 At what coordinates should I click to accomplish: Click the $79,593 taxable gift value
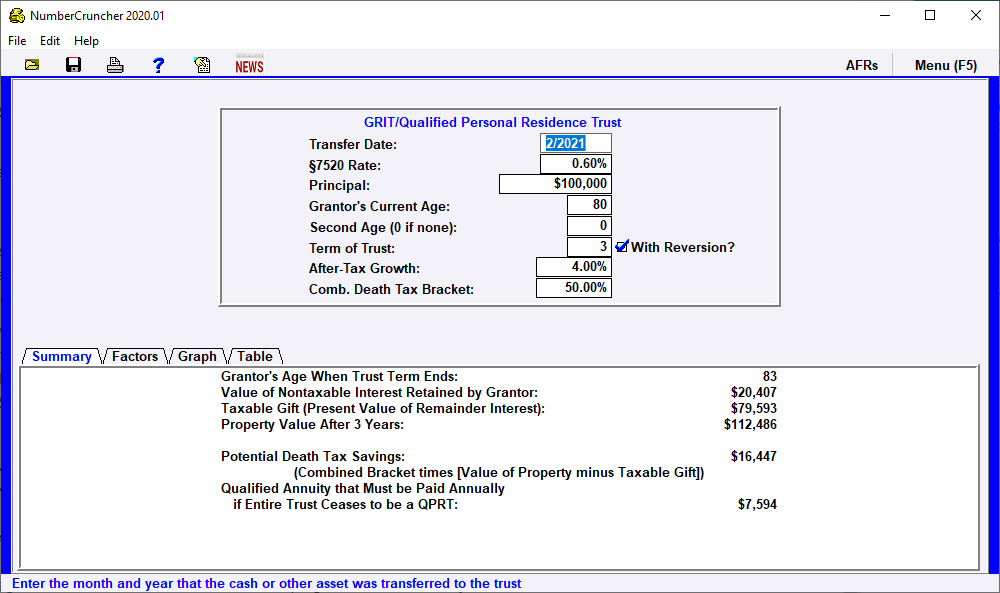click(x=753, y=408)
